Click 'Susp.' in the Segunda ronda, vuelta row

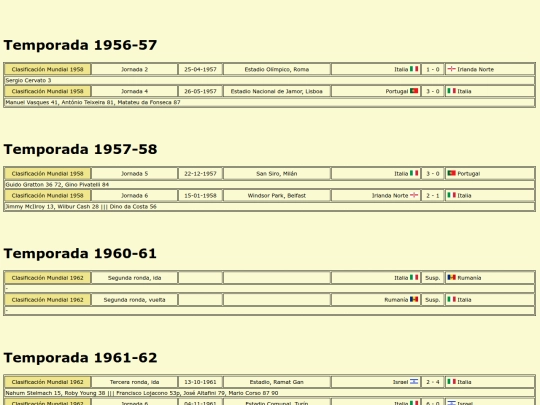[433, 300]
